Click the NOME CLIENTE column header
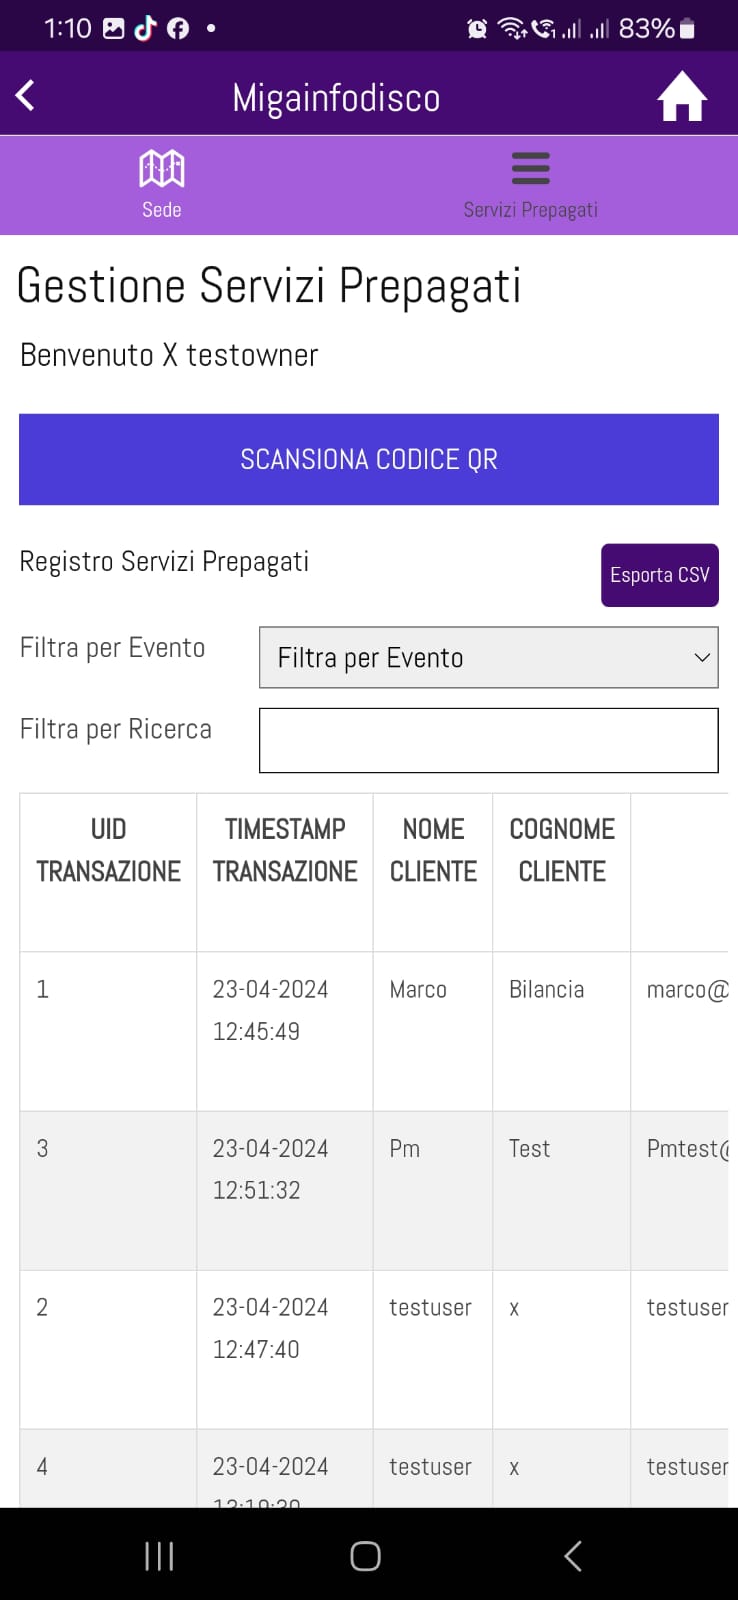This screenshot has width=738, height=1600. (x=433, y=851)
